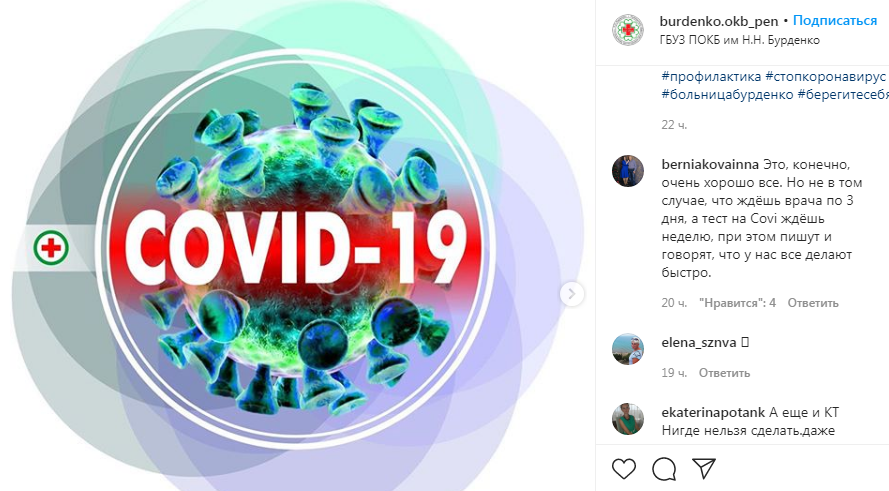Image resolution: width=889 pixels, height=491 pixels.
Task: Open ekaterinapotank's avatar picture
Action: (628, 419)
